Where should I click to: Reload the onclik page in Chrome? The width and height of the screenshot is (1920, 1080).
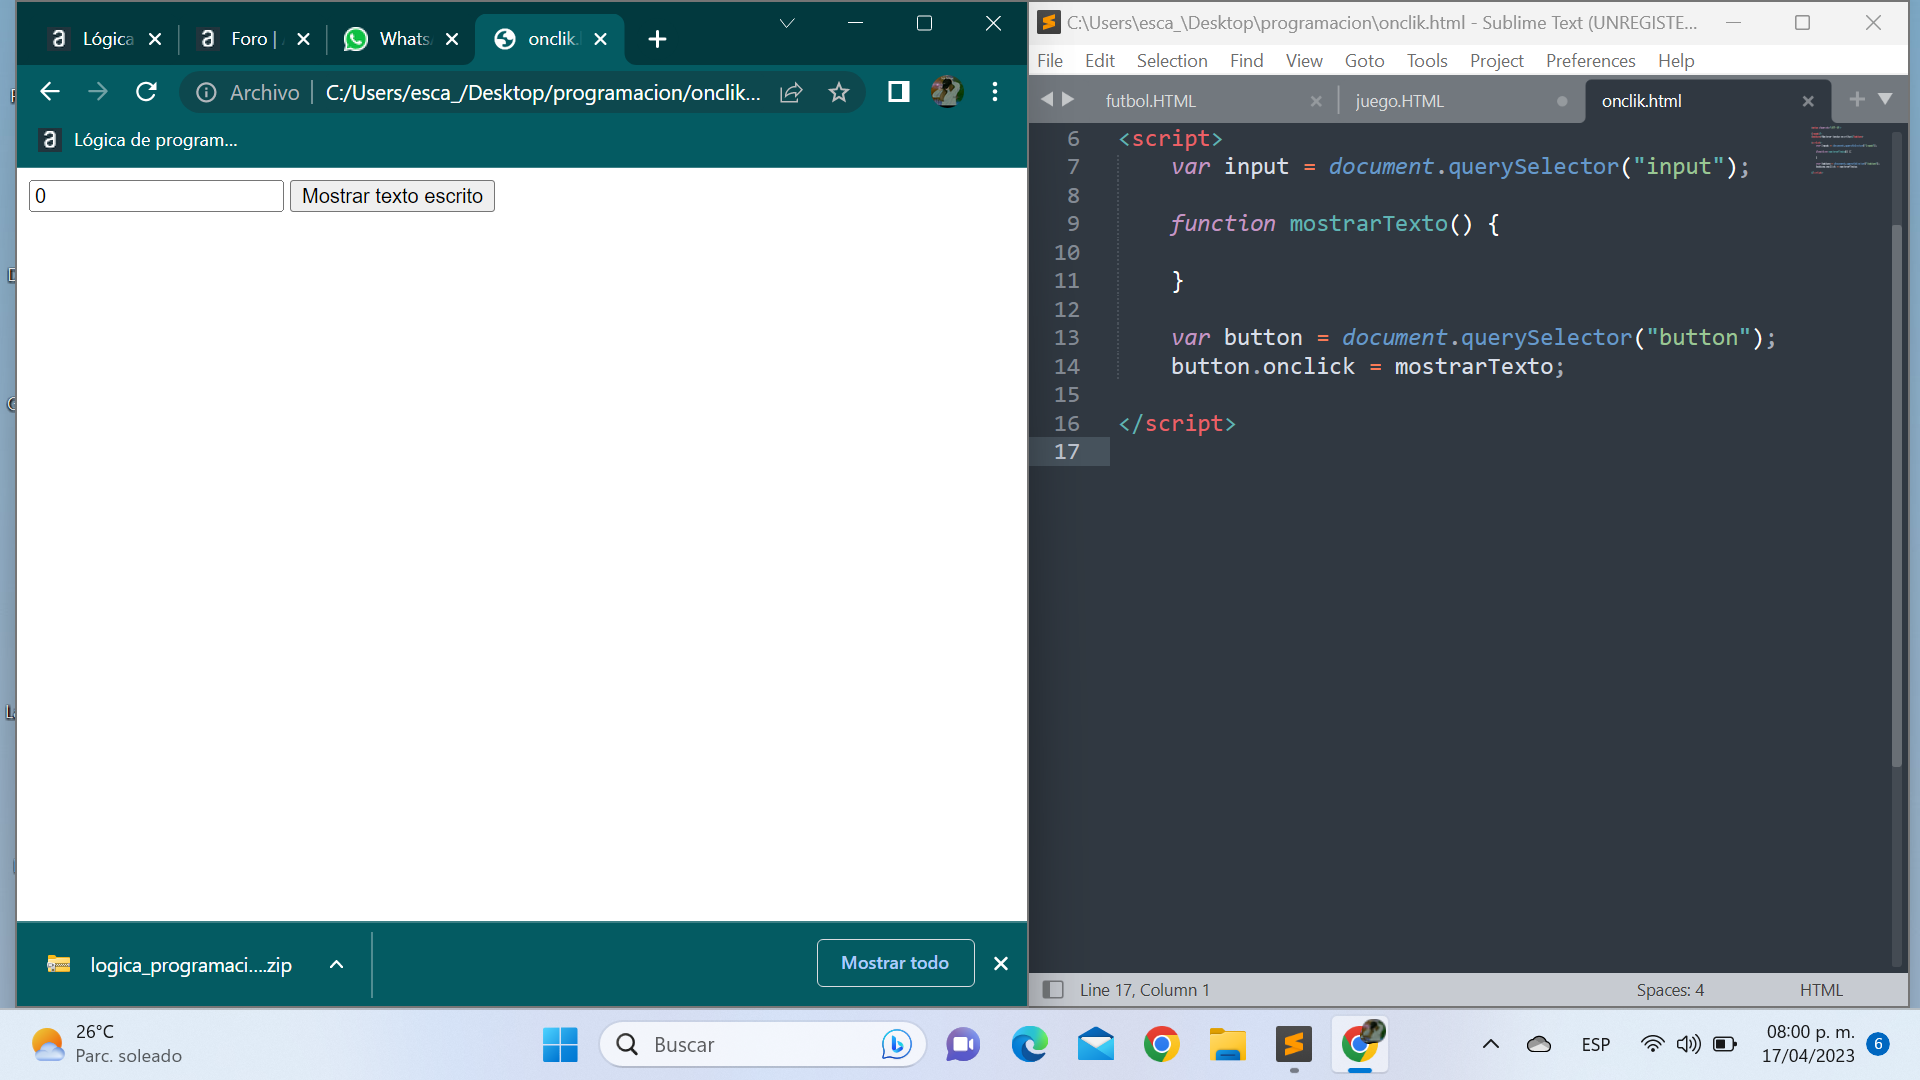(x=146, y=92)
